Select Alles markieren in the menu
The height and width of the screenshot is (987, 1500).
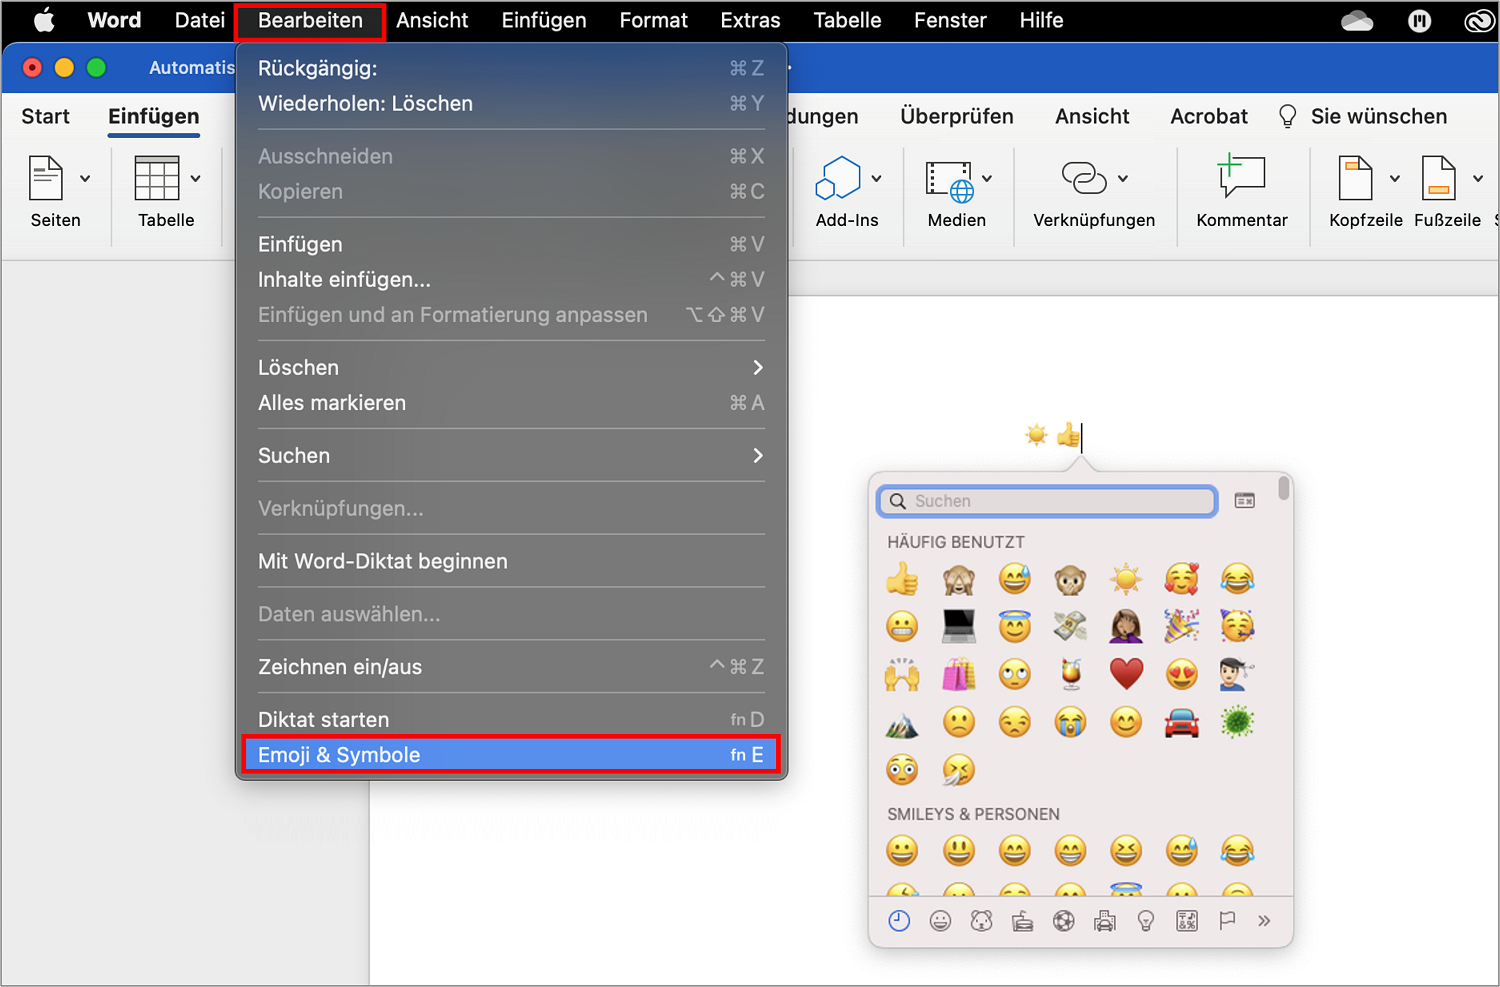tap(511, 402)
